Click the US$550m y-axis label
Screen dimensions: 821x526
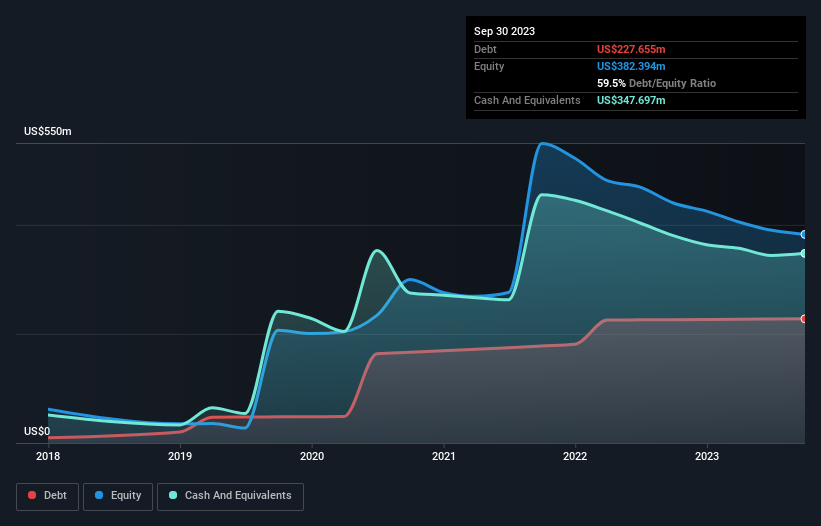[x=48, y=131]
